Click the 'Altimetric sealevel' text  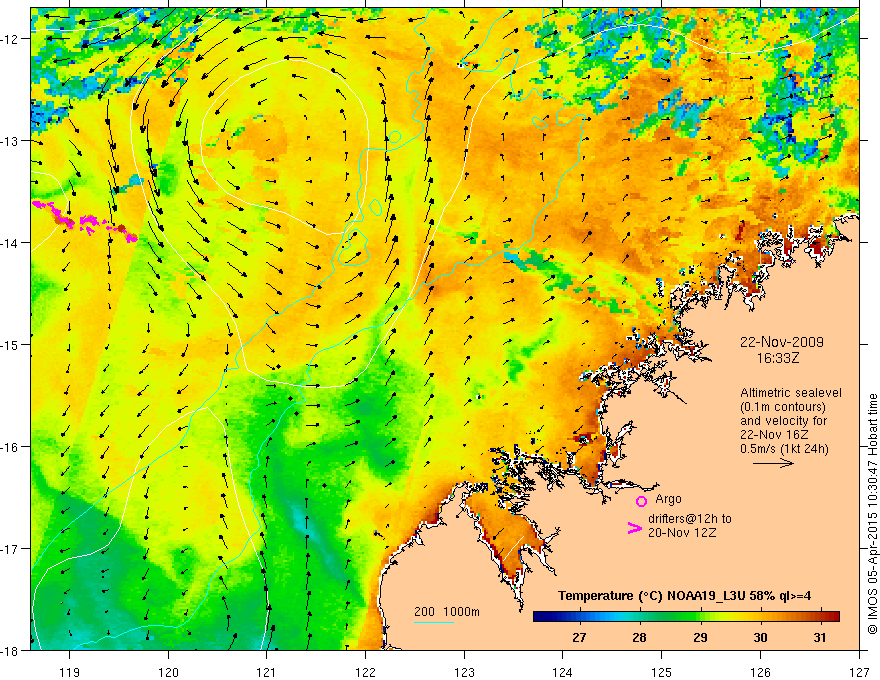(x=791, y=393)
